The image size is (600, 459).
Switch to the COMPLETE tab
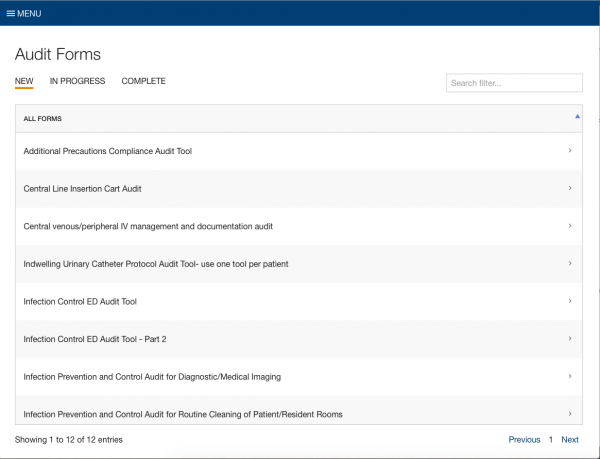[x=143, y=81]
